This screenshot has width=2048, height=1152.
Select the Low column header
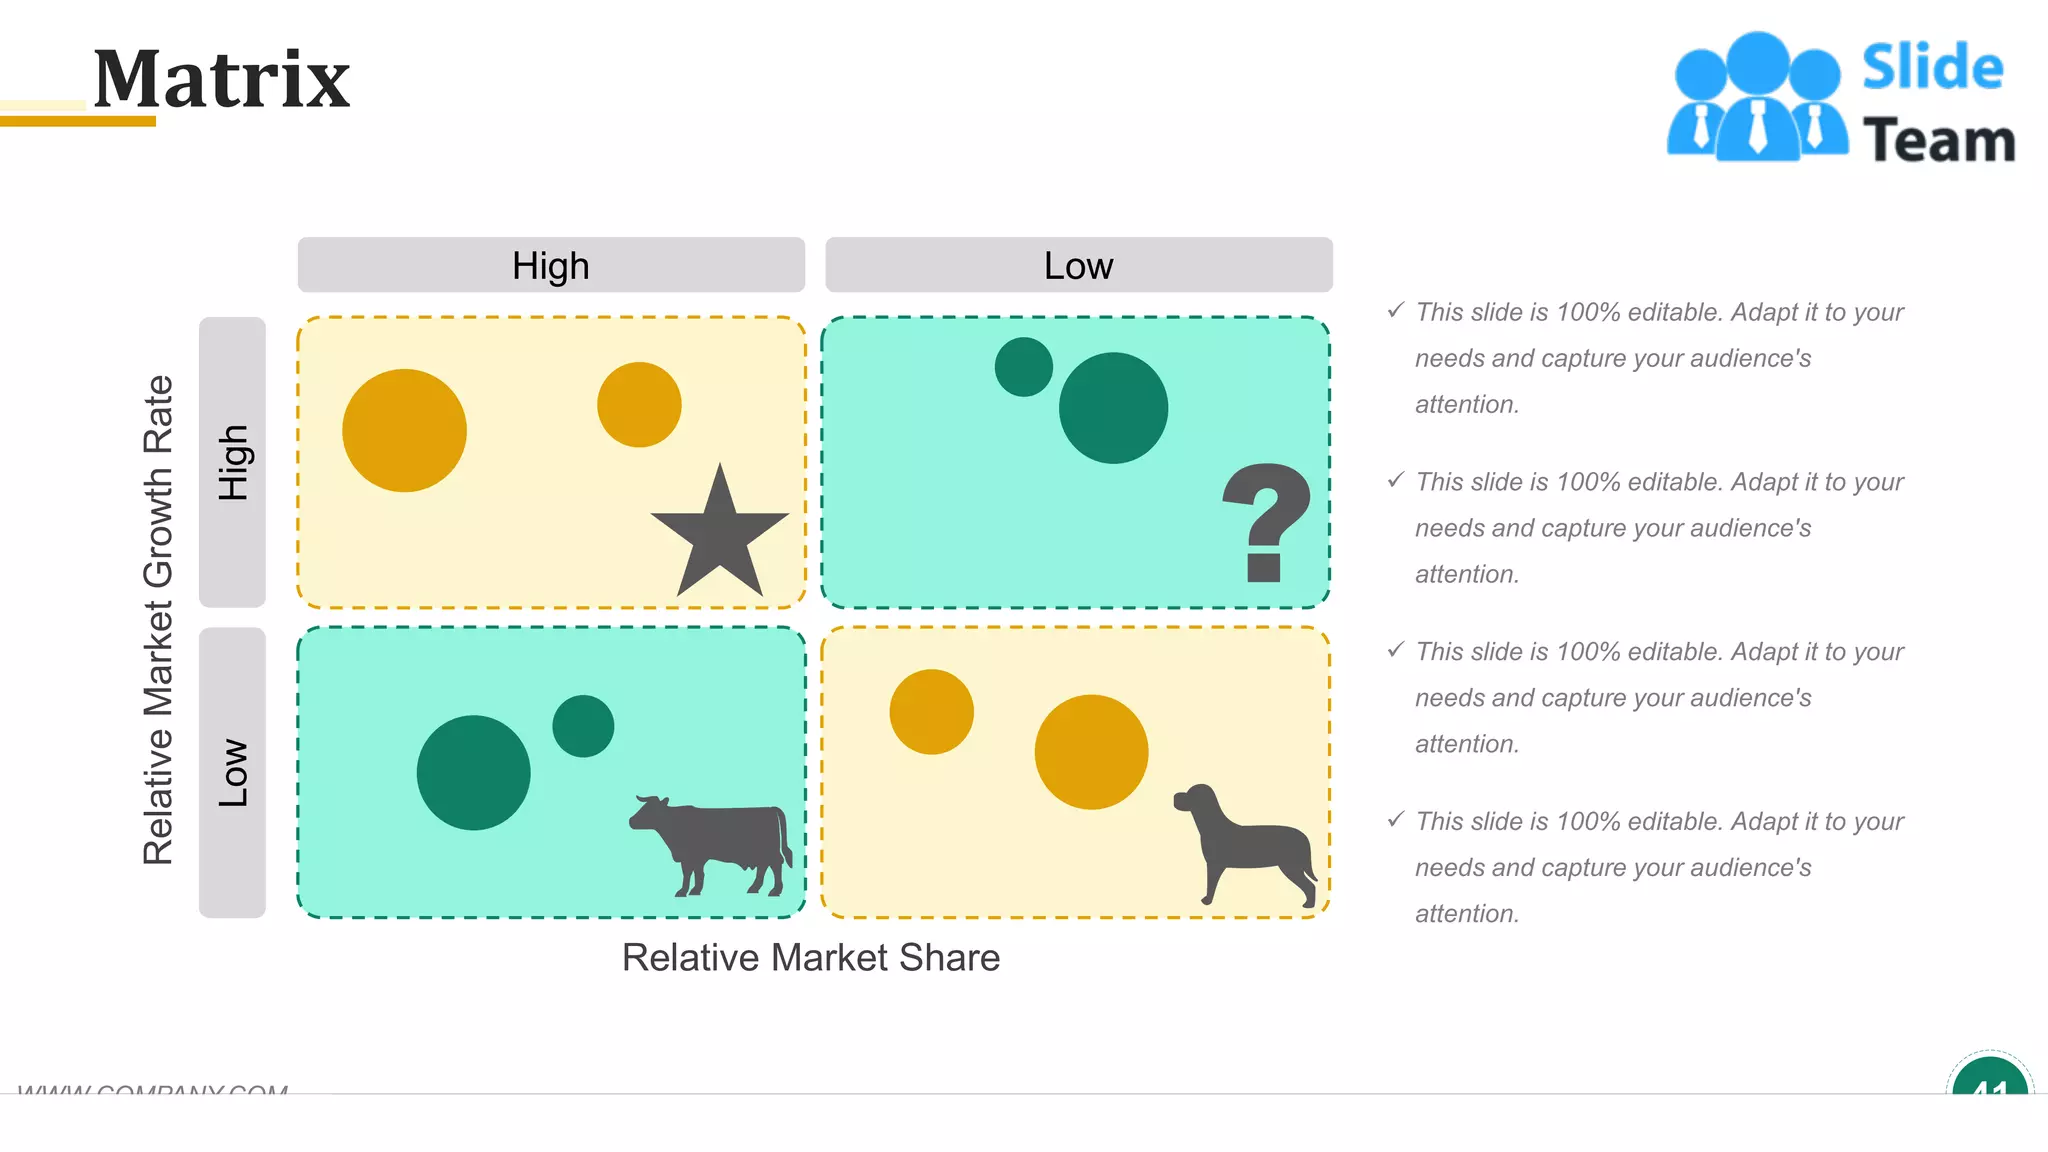click(1078, 266)
